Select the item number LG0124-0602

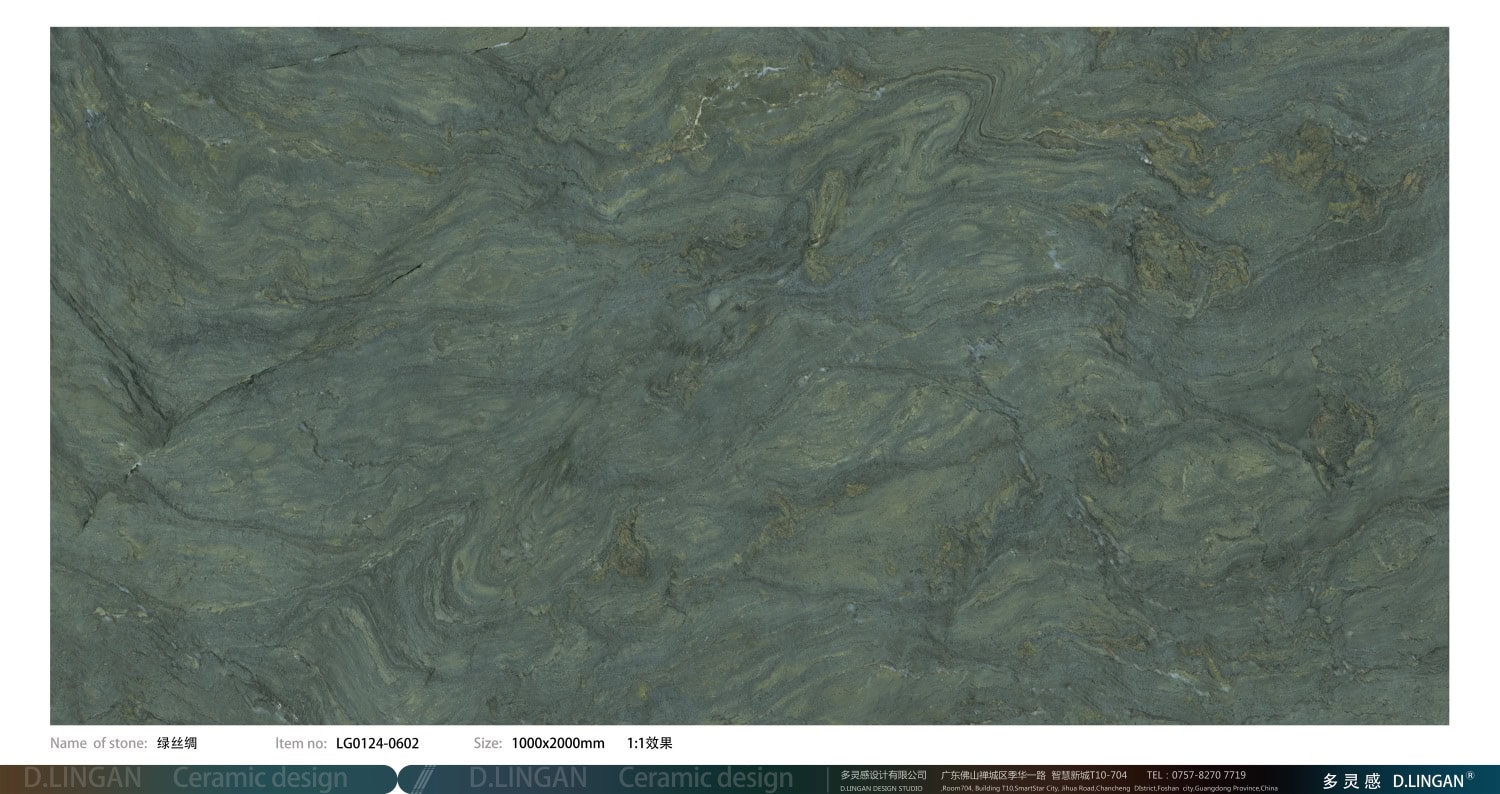click(x=377, y=743)
